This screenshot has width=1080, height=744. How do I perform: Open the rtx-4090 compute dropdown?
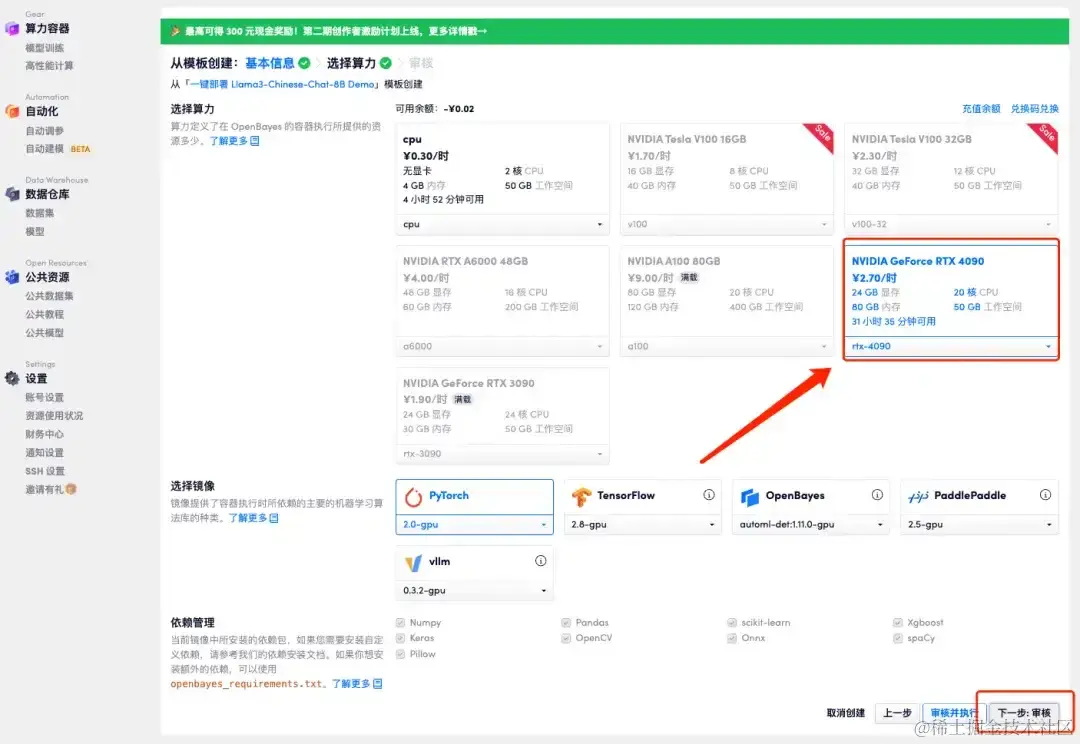(951, 346)
